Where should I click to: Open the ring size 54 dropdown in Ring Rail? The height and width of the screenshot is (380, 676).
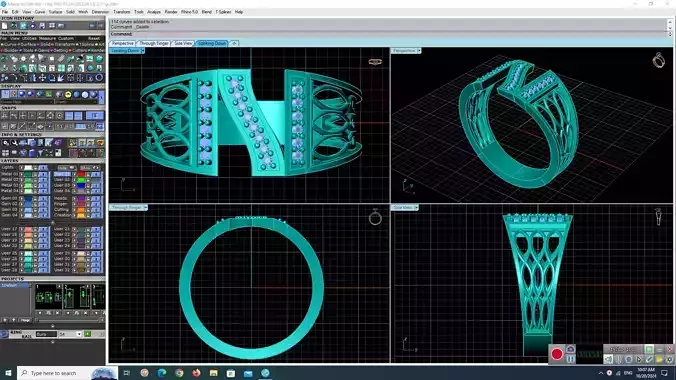point(79,334)
